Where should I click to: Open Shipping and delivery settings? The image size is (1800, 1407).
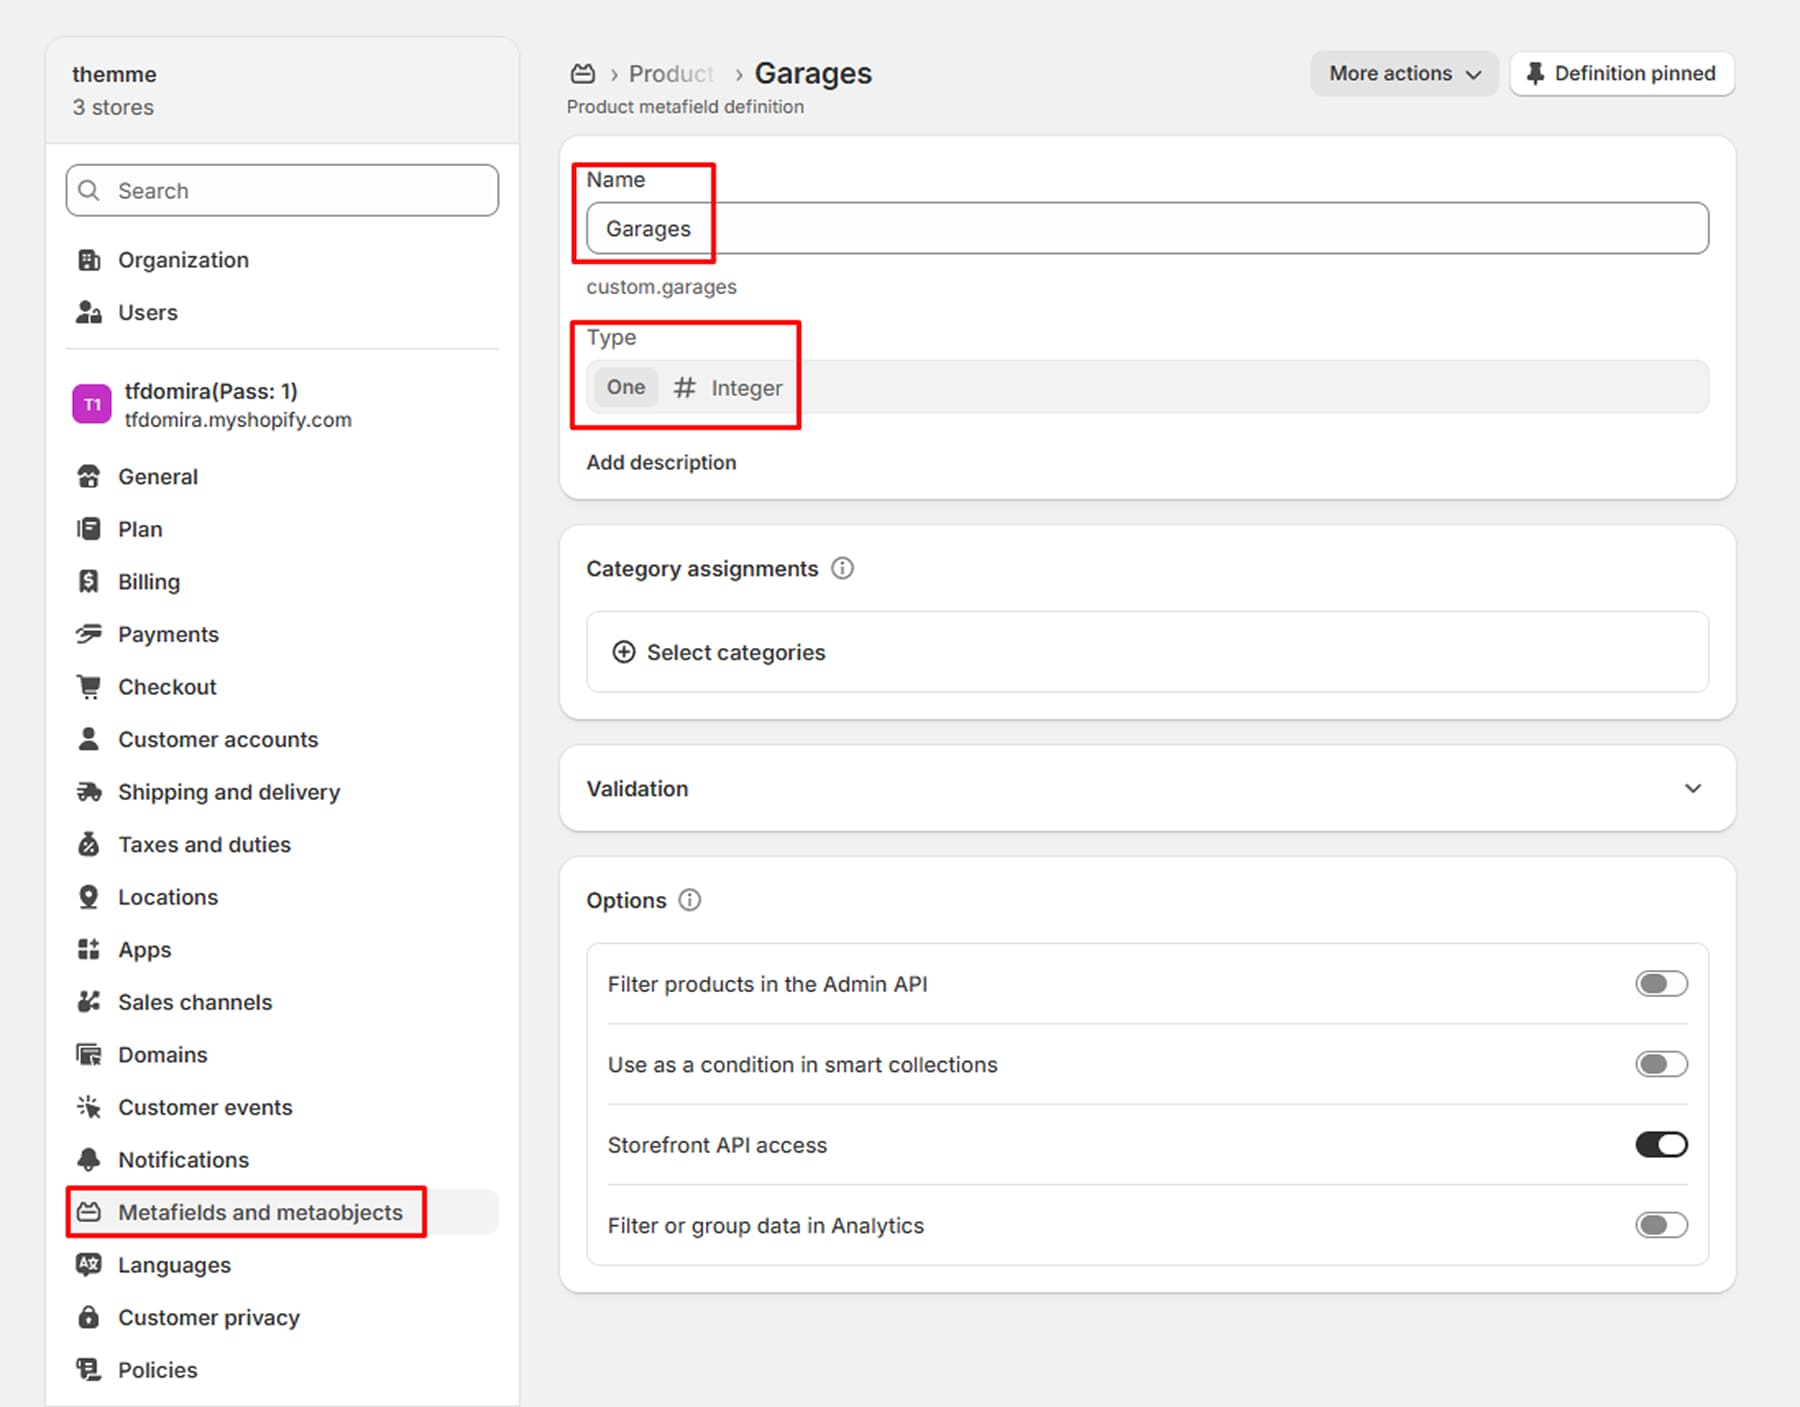point(282,792)
